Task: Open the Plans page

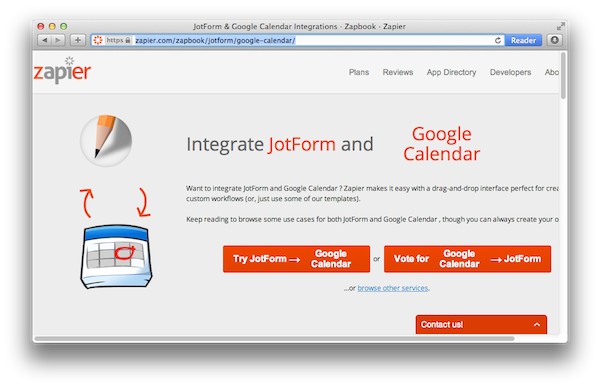Action: coord(359,72)
